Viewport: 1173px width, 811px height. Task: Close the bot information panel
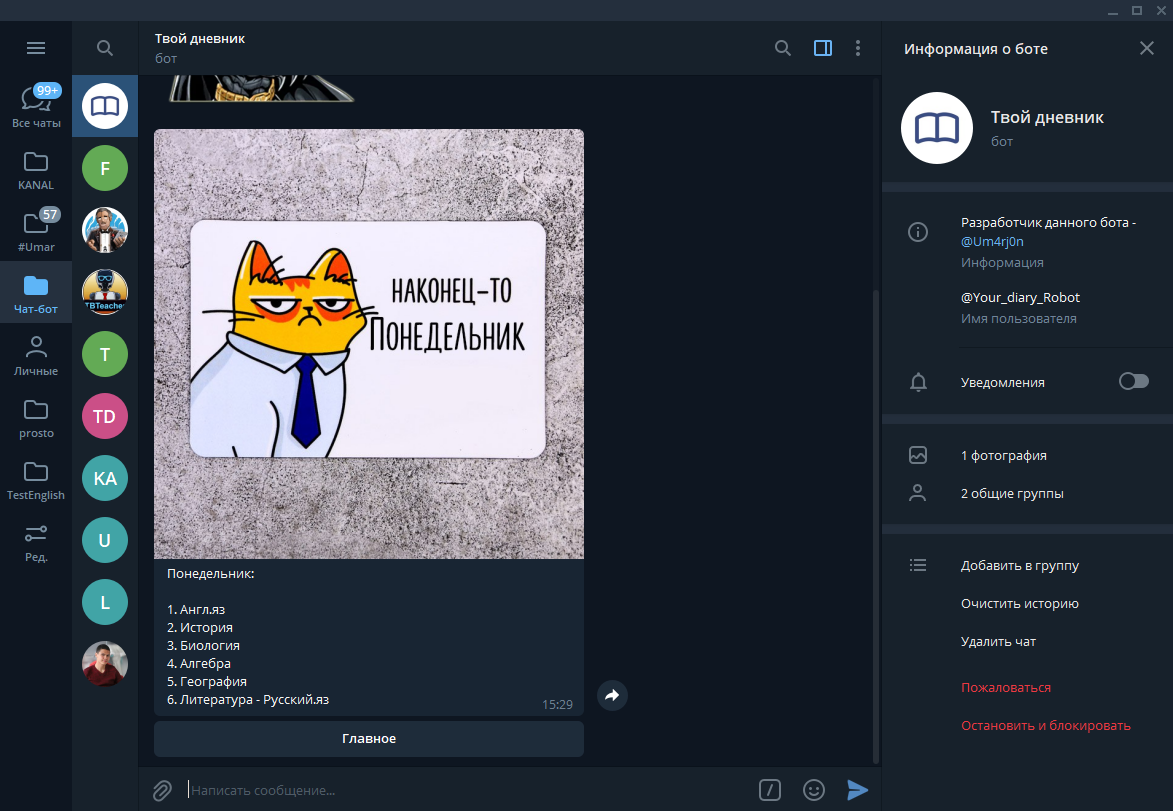[x=1146, y=48]
